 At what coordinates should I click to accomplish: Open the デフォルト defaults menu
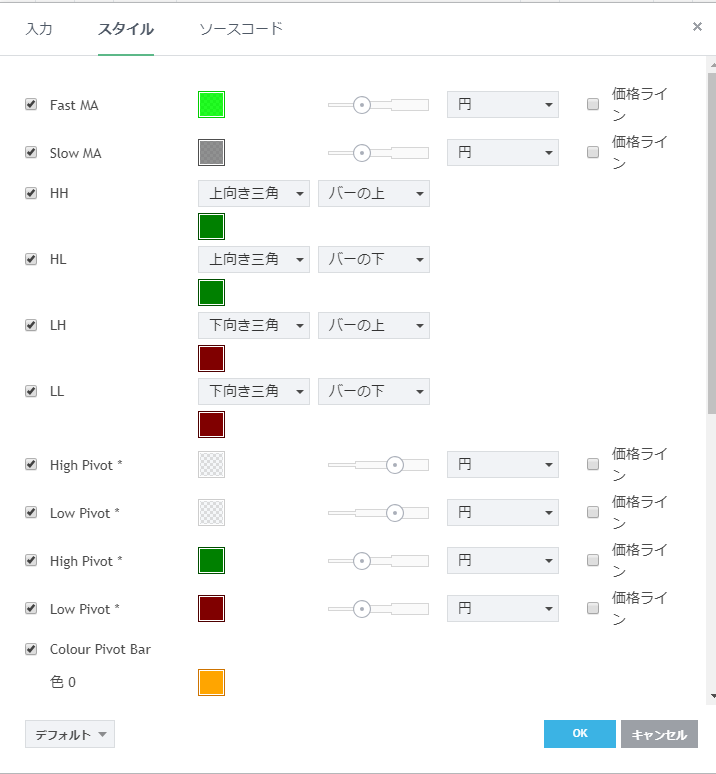(x=70, y=735)
